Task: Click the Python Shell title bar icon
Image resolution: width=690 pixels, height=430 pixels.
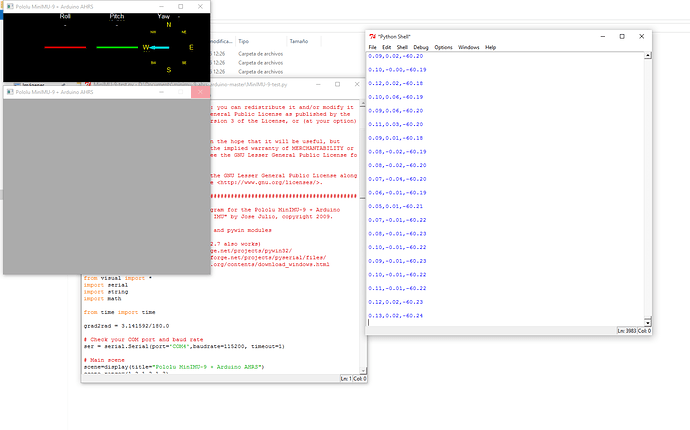Action: click(x=373, y=36)
